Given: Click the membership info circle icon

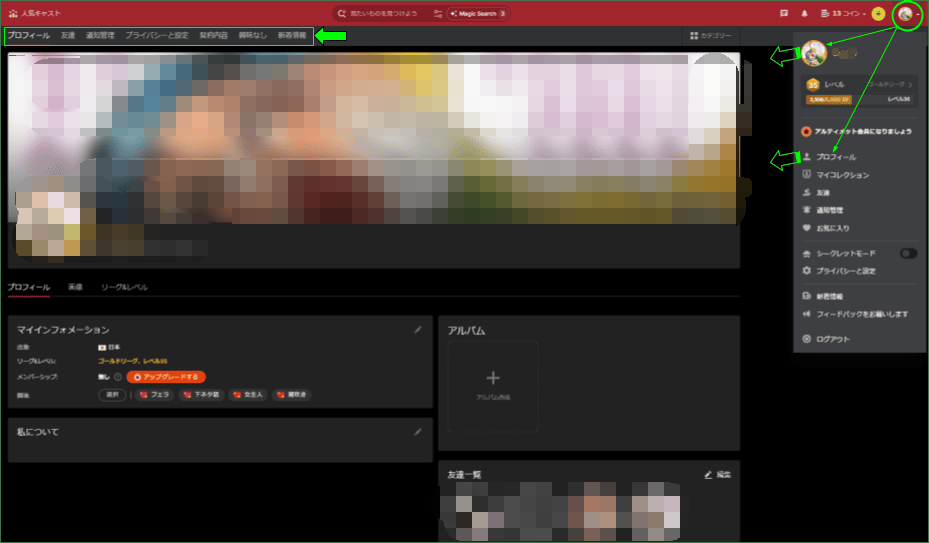Looking at the screenshot, I should (118, 377).
